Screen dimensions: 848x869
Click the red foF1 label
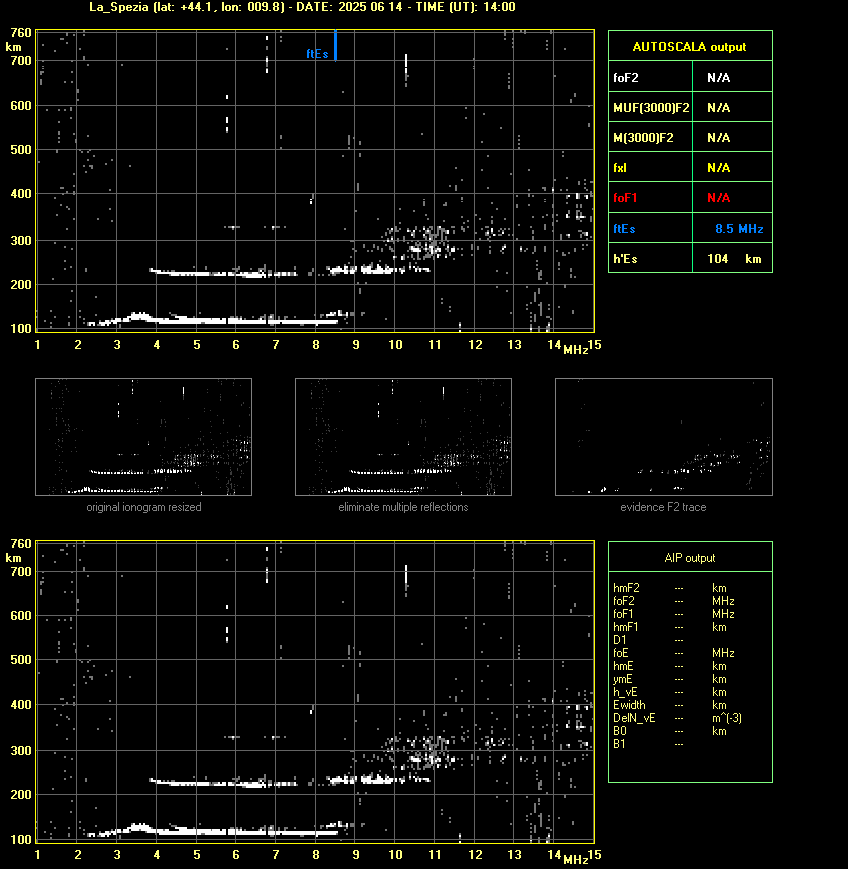point(625,198)
